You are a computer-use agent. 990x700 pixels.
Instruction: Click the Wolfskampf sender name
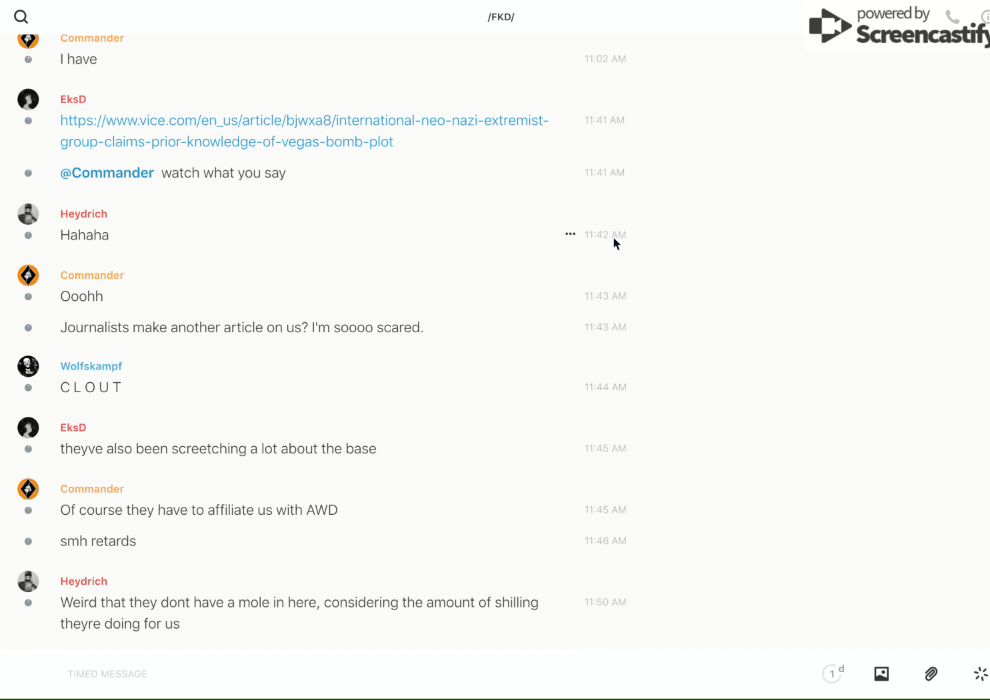click(91, 366)
